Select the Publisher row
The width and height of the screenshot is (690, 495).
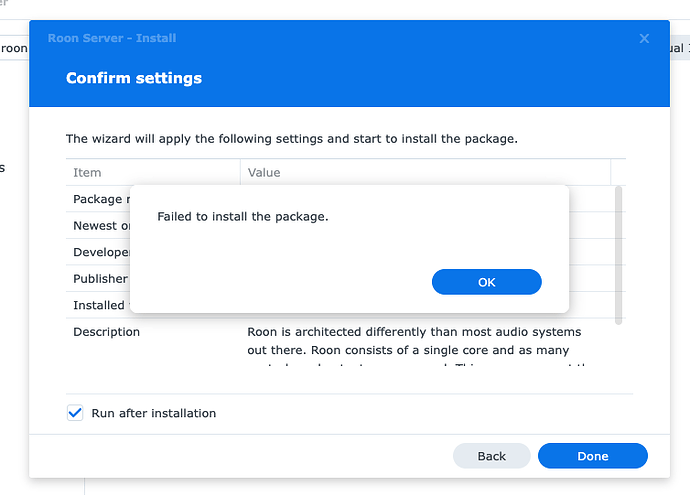point(100,279)
